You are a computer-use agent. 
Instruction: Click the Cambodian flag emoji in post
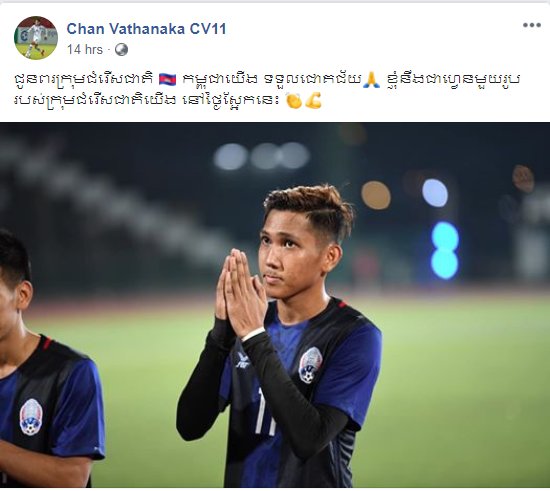click(167, 79)
